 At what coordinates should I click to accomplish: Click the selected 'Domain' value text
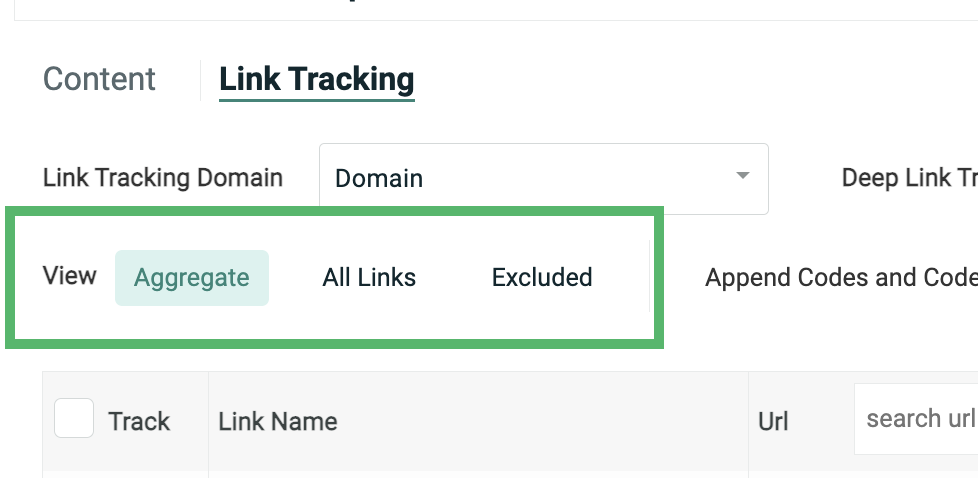(379, 179)
